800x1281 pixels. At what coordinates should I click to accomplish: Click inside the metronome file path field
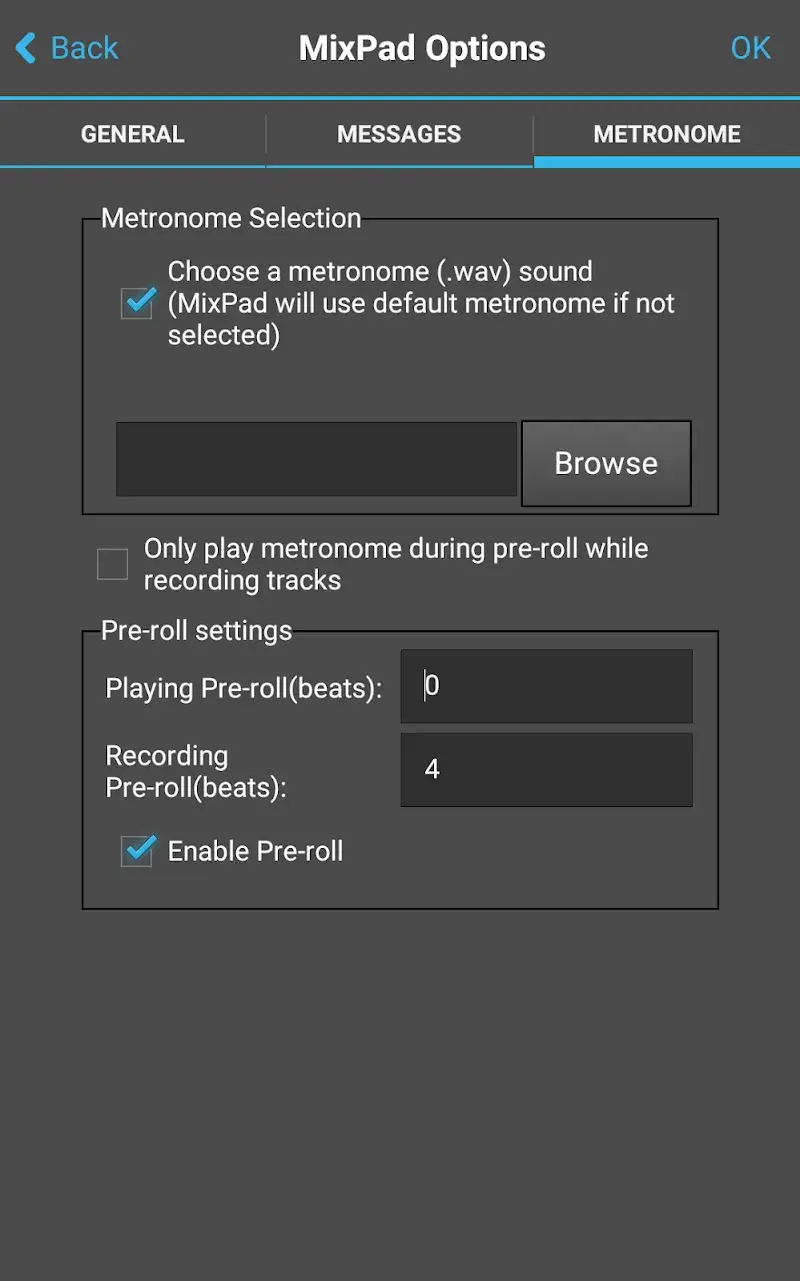(316, 459)
